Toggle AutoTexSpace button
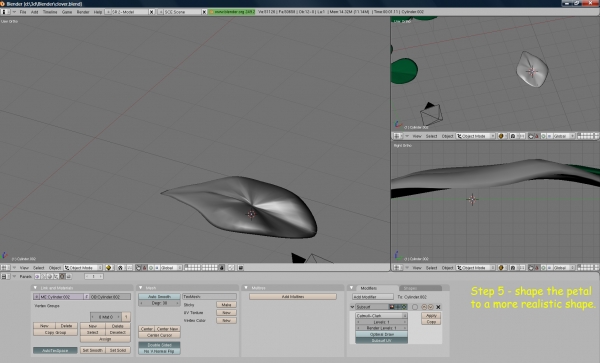 (55, 350)
